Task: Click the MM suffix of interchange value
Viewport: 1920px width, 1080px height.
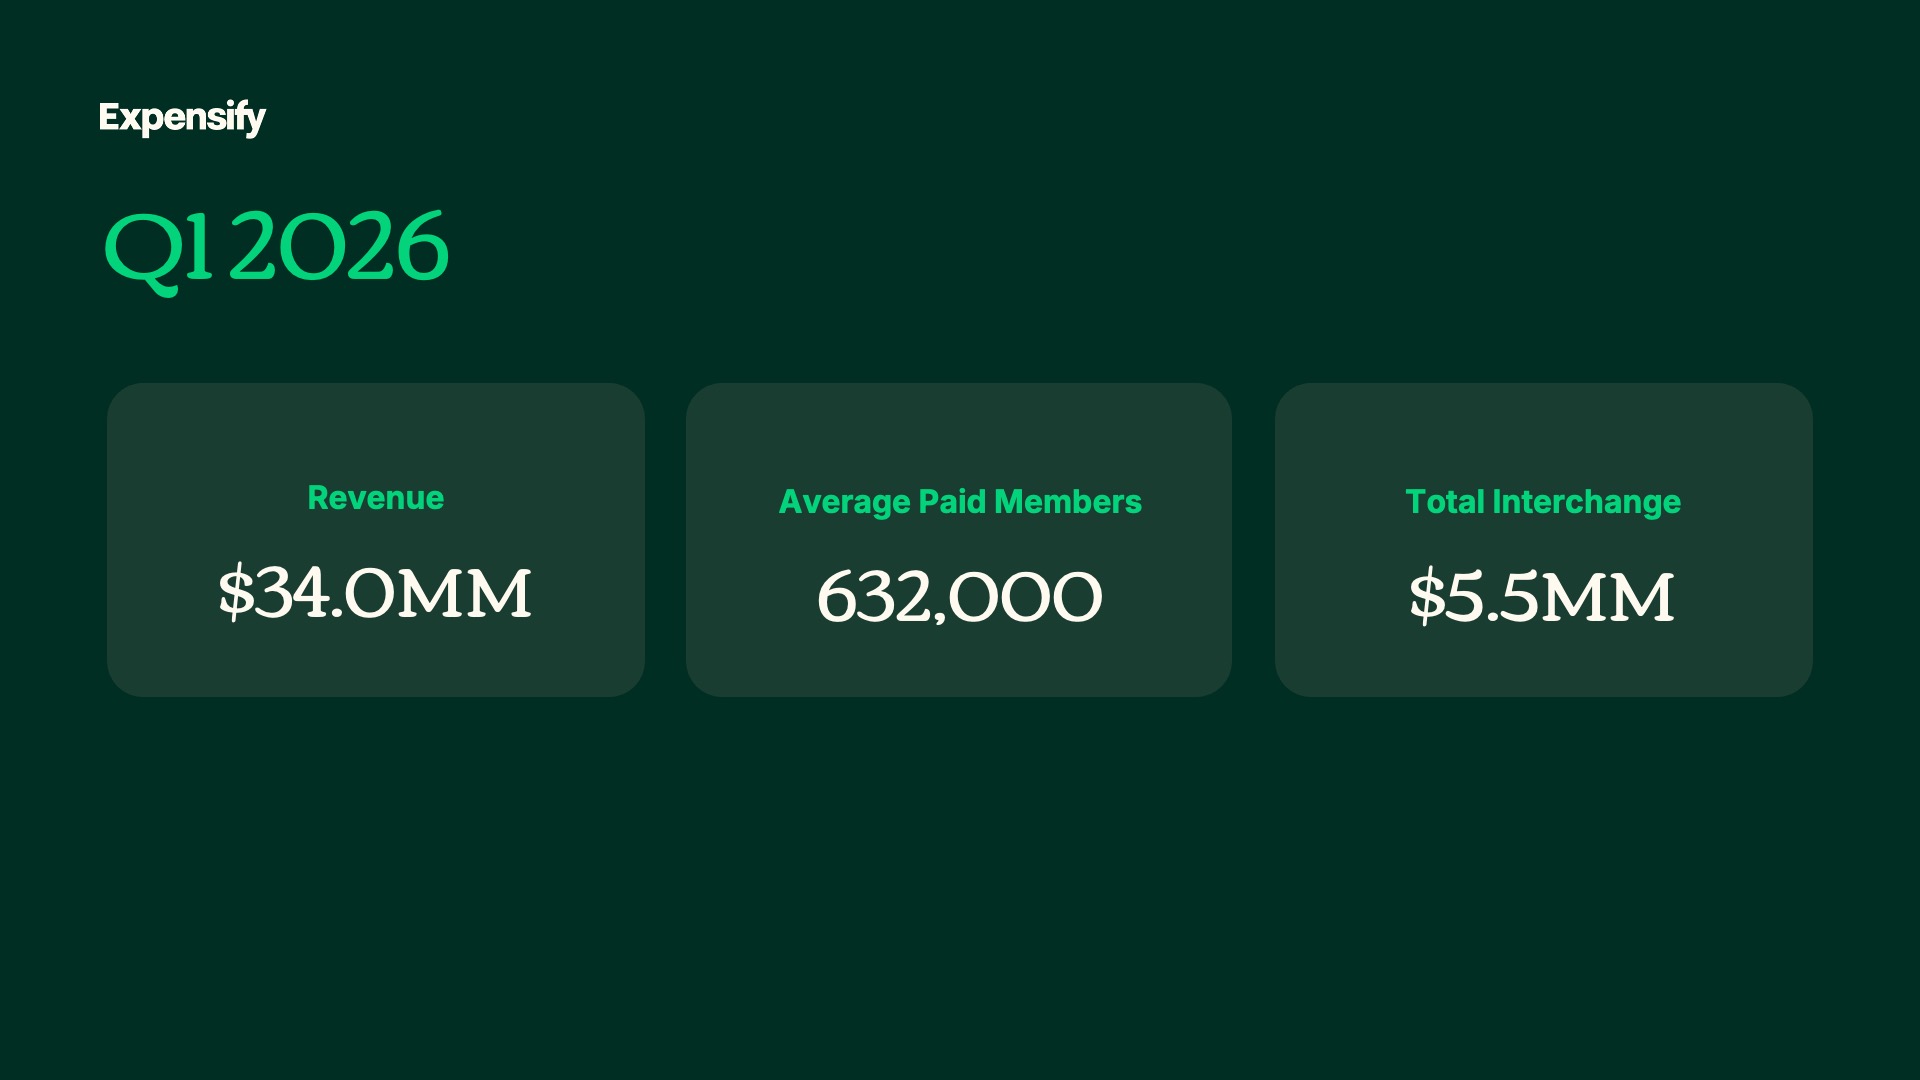Action: (x=1608, y=598)
